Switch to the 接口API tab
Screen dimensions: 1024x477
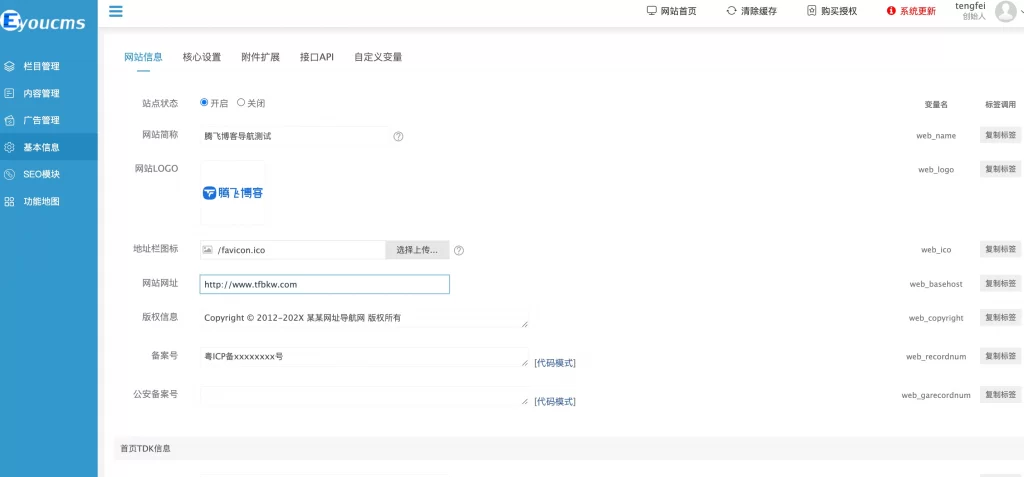pyautogui.click(x=317, y=57)
